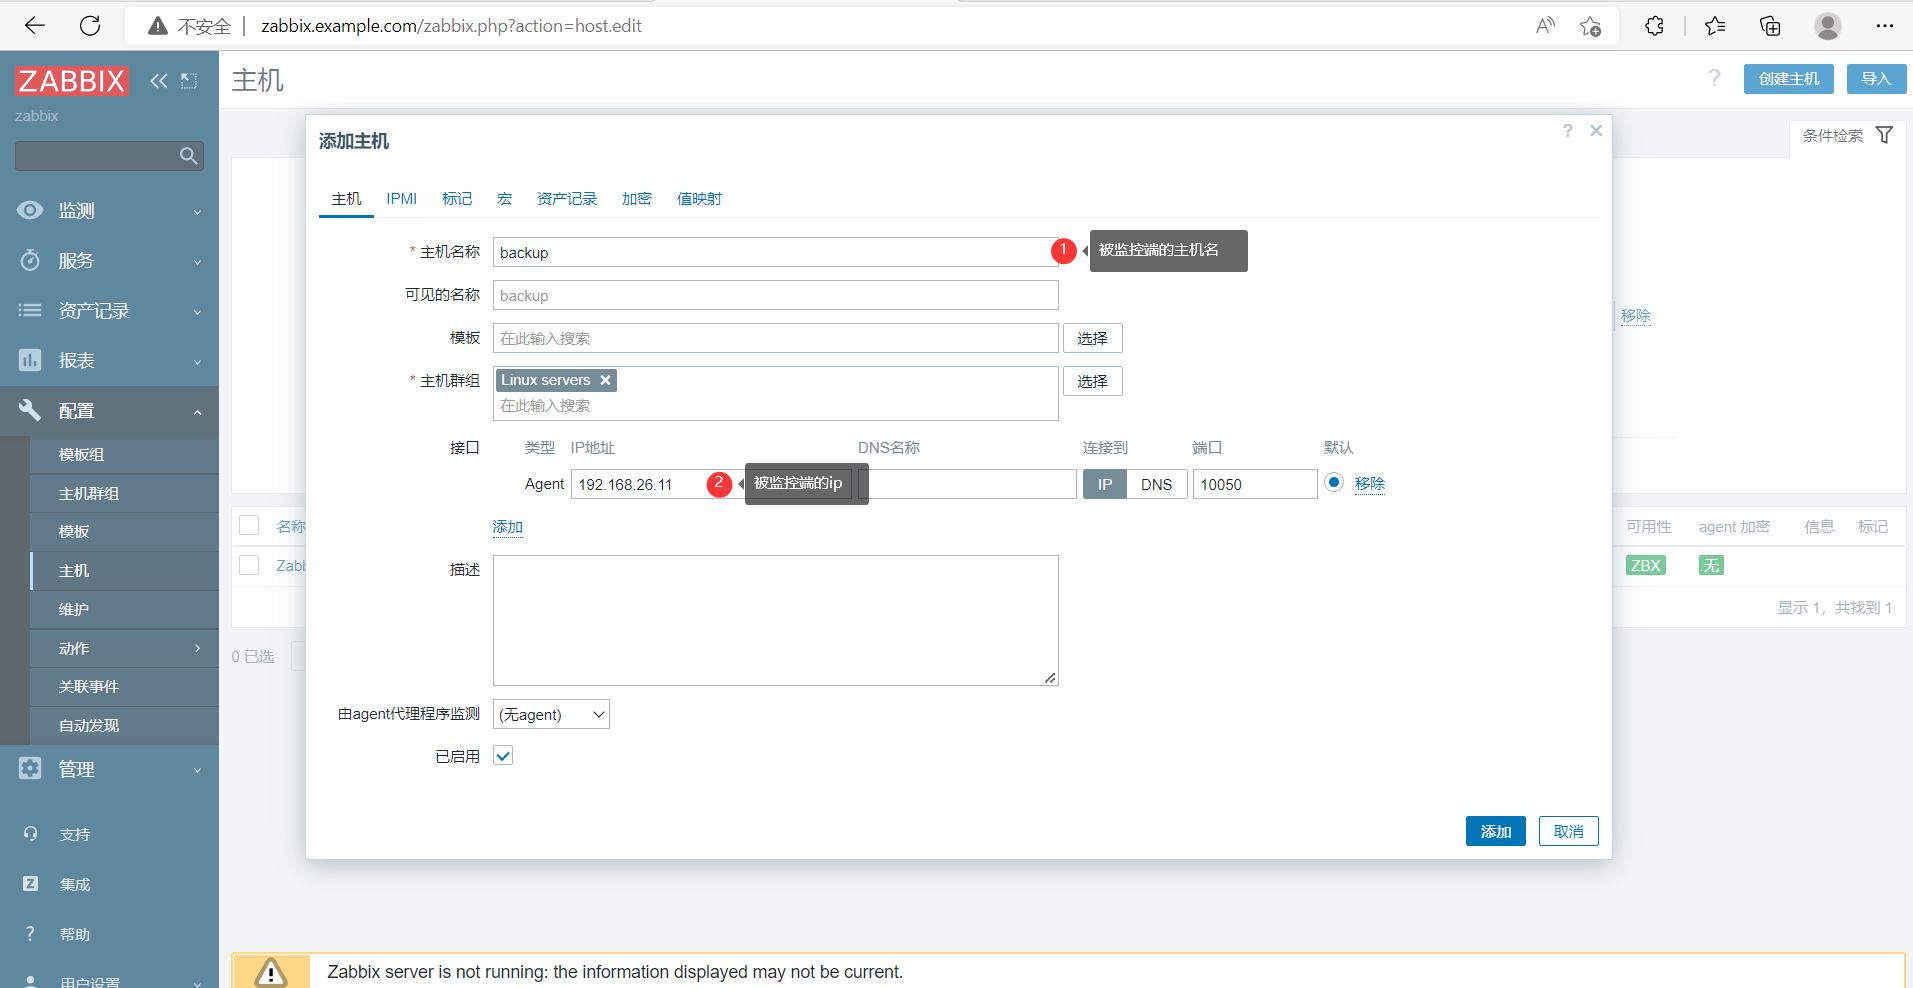This screenshot has height=988, width=1913.
Task: Expand the 资产记录 sidebar menu
Action: (x=110, y=311)
